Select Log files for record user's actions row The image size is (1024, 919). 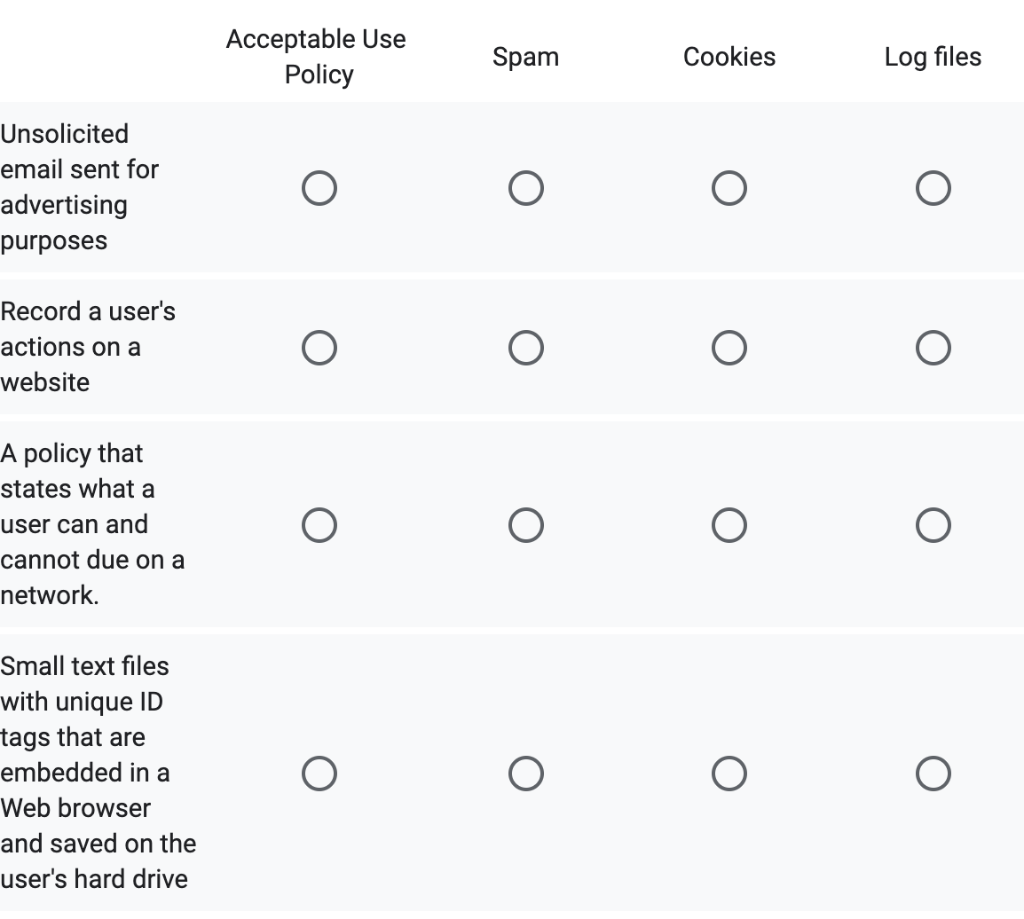[932, 347]
